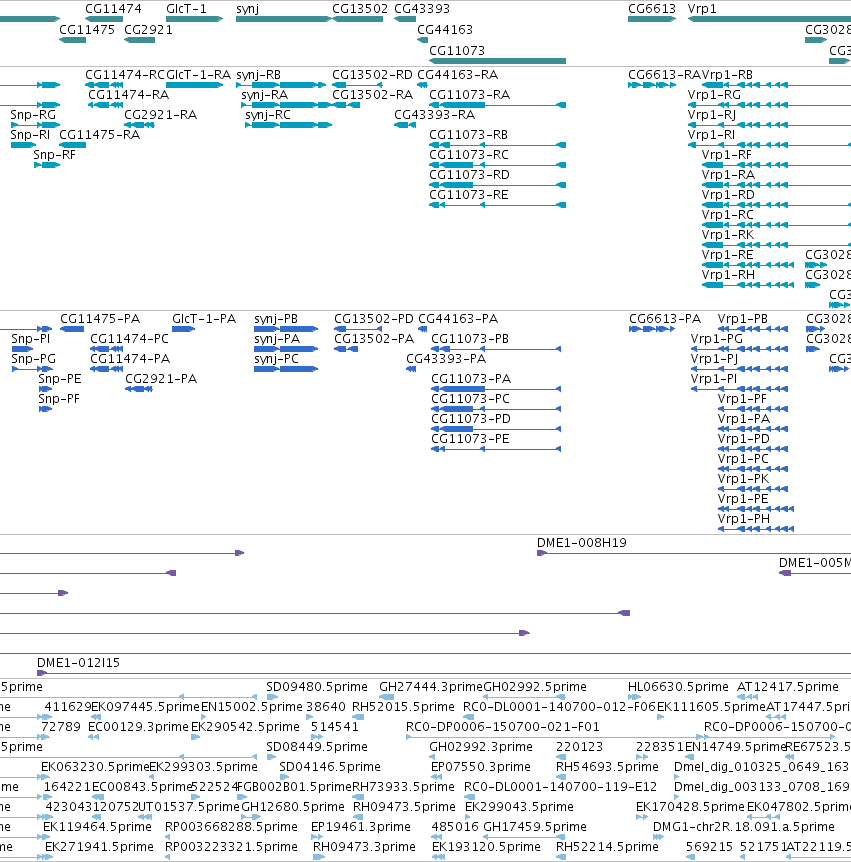Image resolution: width=851 pixels, height=862 pixels.
Task: Click the CG11475 gene feature
Action: (x=73, y=40)
